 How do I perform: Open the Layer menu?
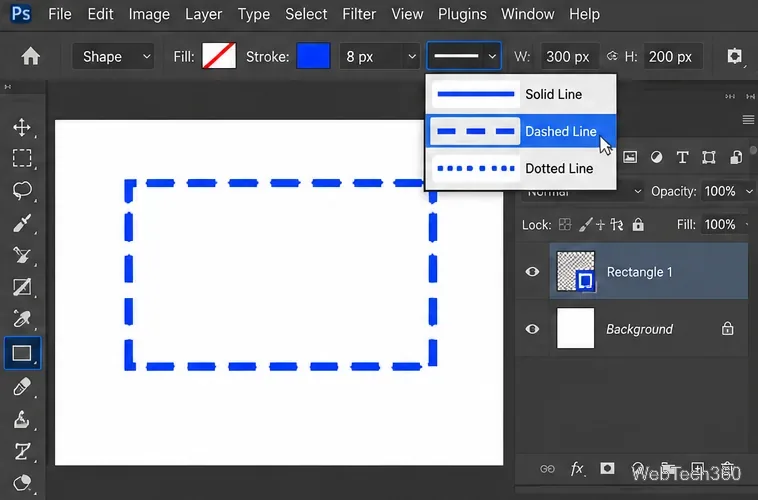coord(204,14)
